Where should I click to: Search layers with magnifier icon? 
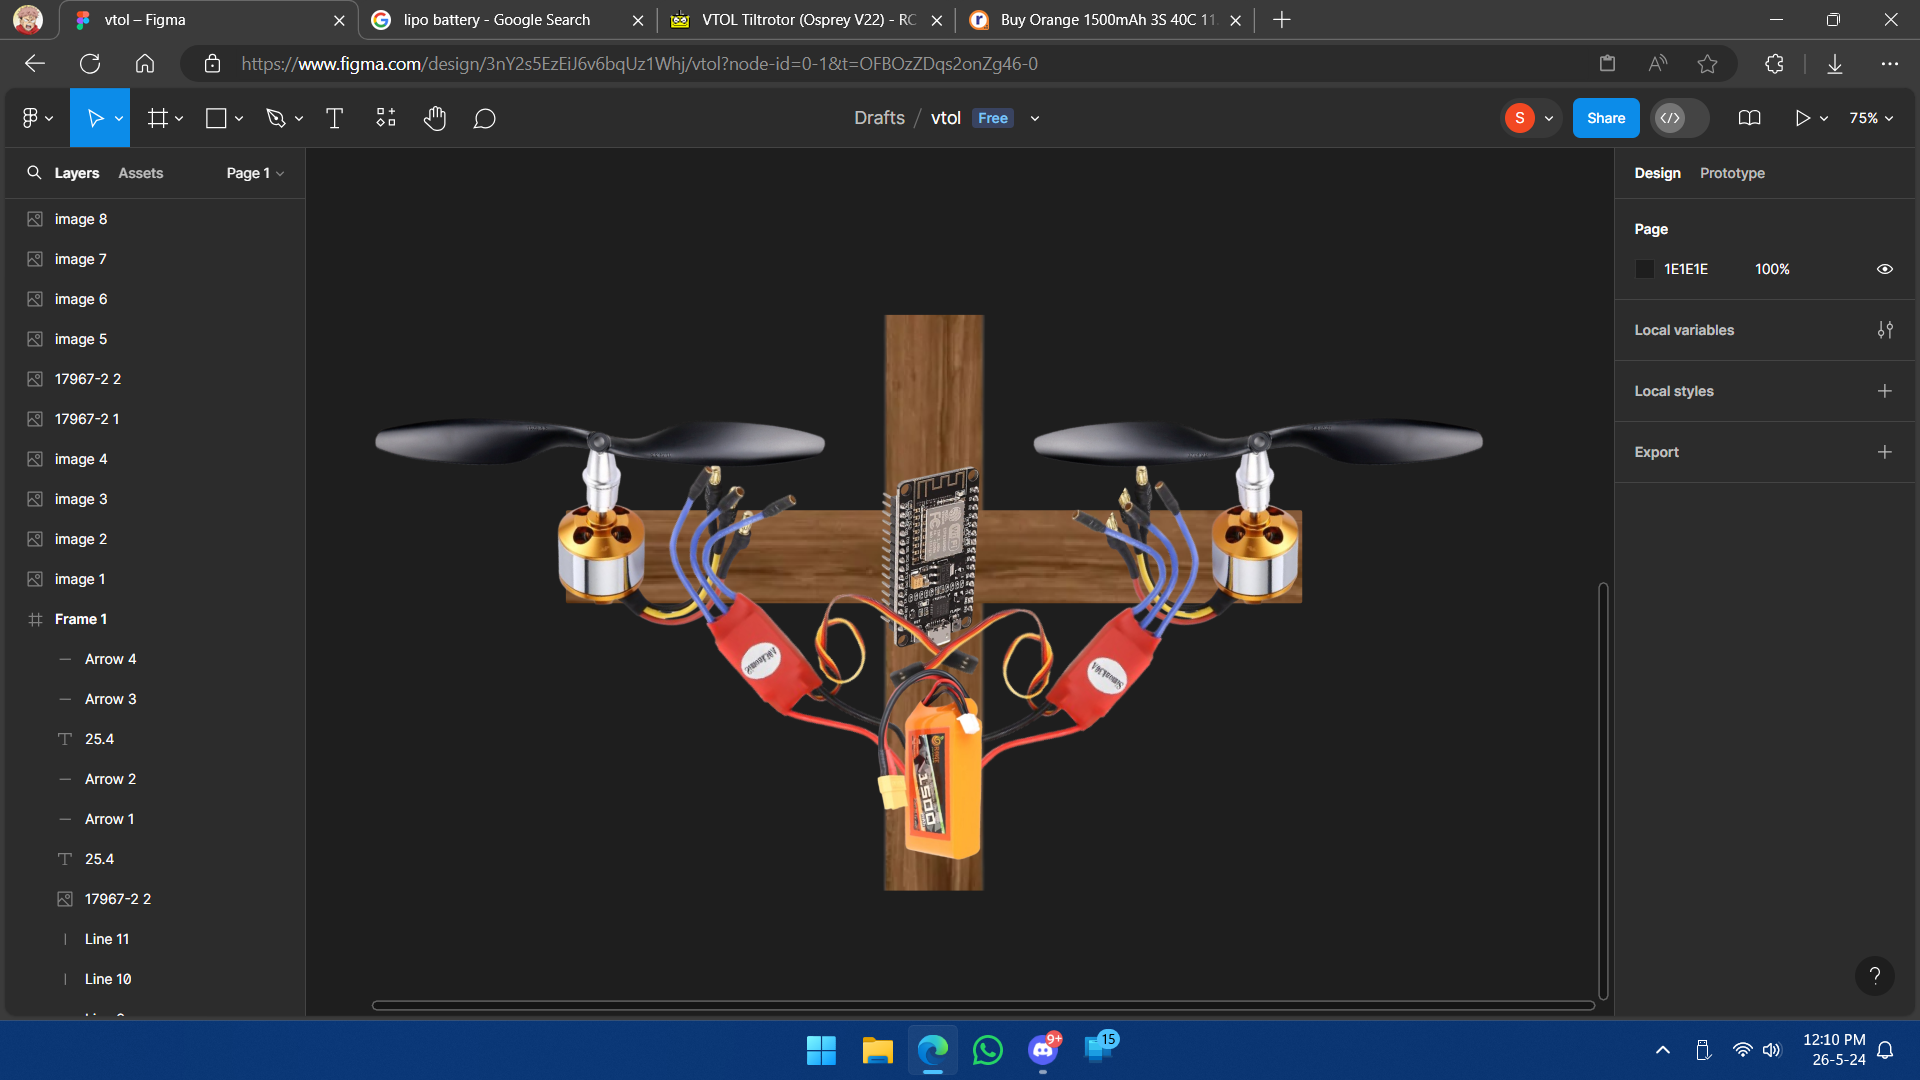(x=34, y=173)
